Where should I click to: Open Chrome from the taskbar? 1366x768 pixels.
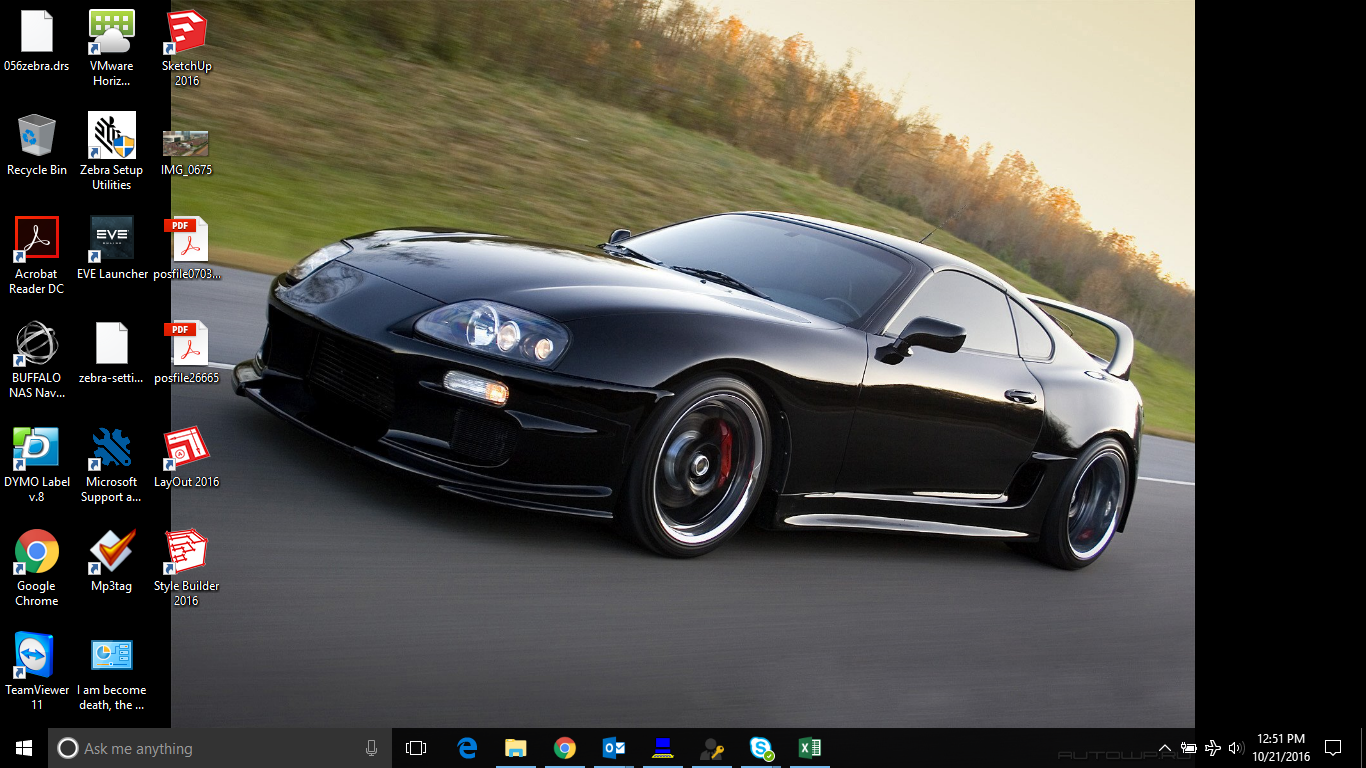[564, 748]
